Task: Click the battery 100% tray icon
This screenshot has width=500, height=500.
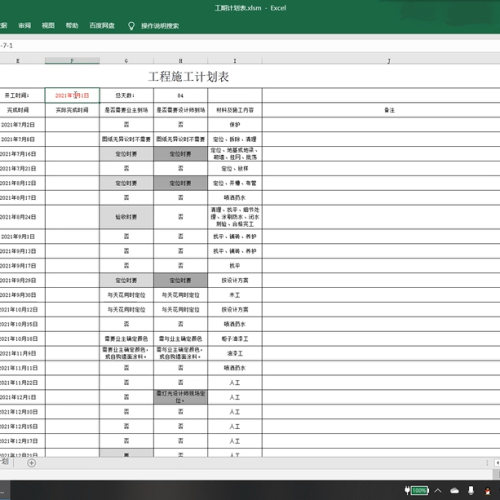Action: pos(417,490)
